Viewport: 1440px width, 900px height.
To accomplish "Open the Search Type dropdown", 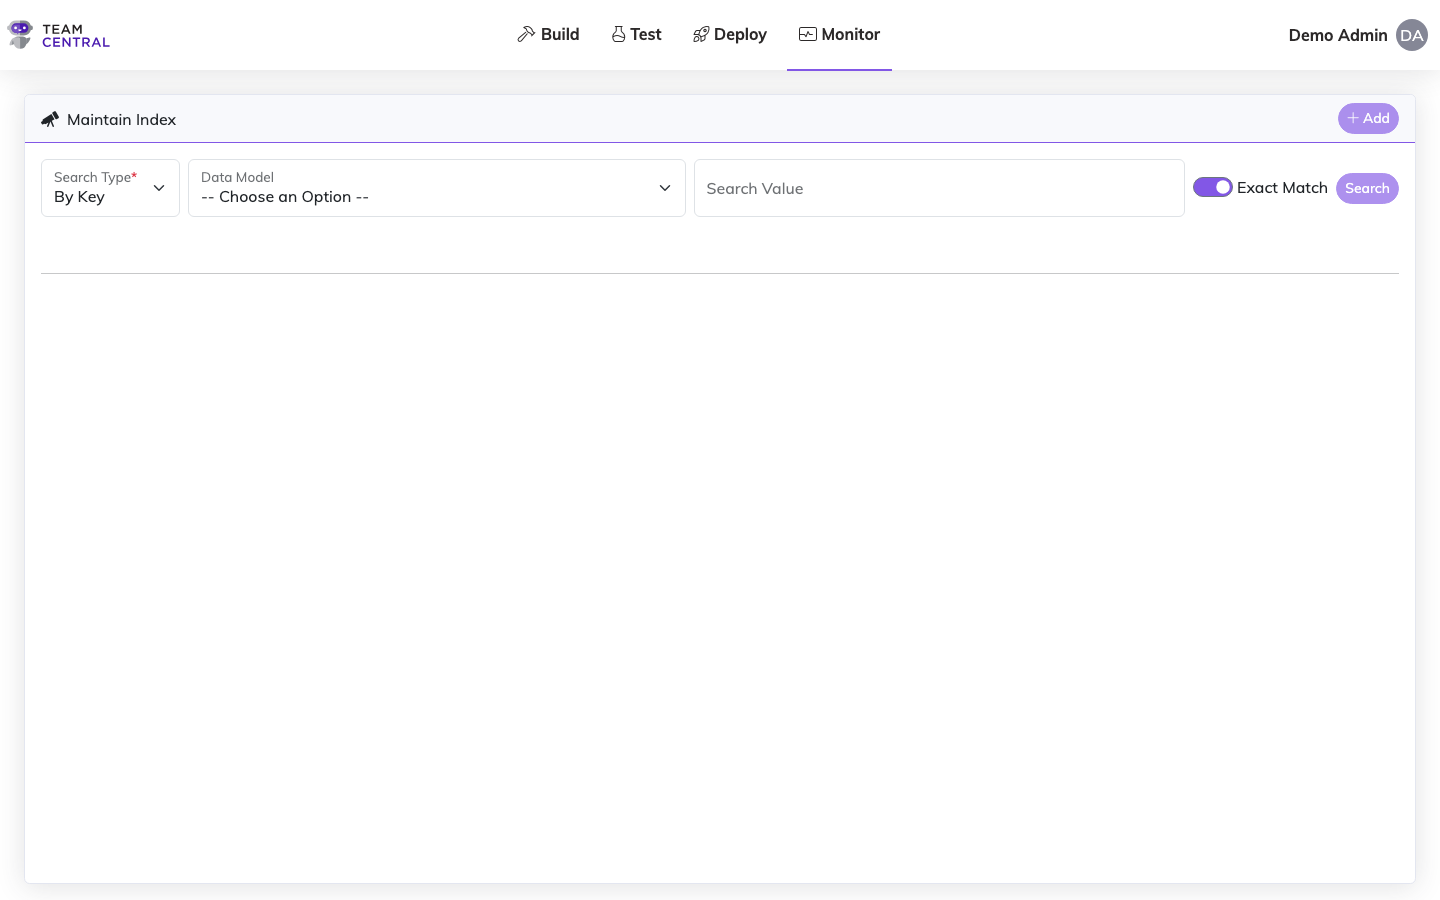I will click(x=110, y=188).
